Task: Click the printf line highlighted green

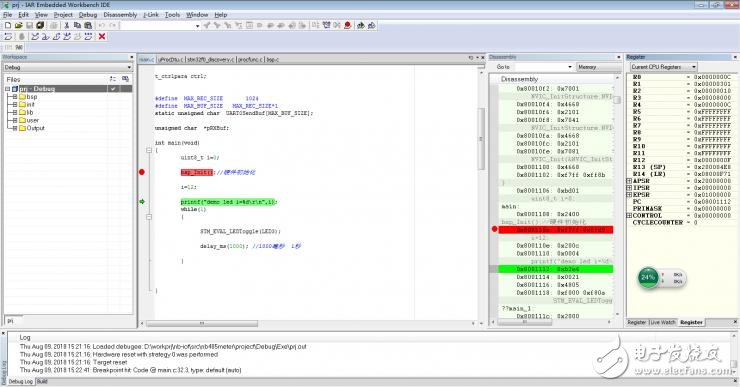Action: click(229, 202)
